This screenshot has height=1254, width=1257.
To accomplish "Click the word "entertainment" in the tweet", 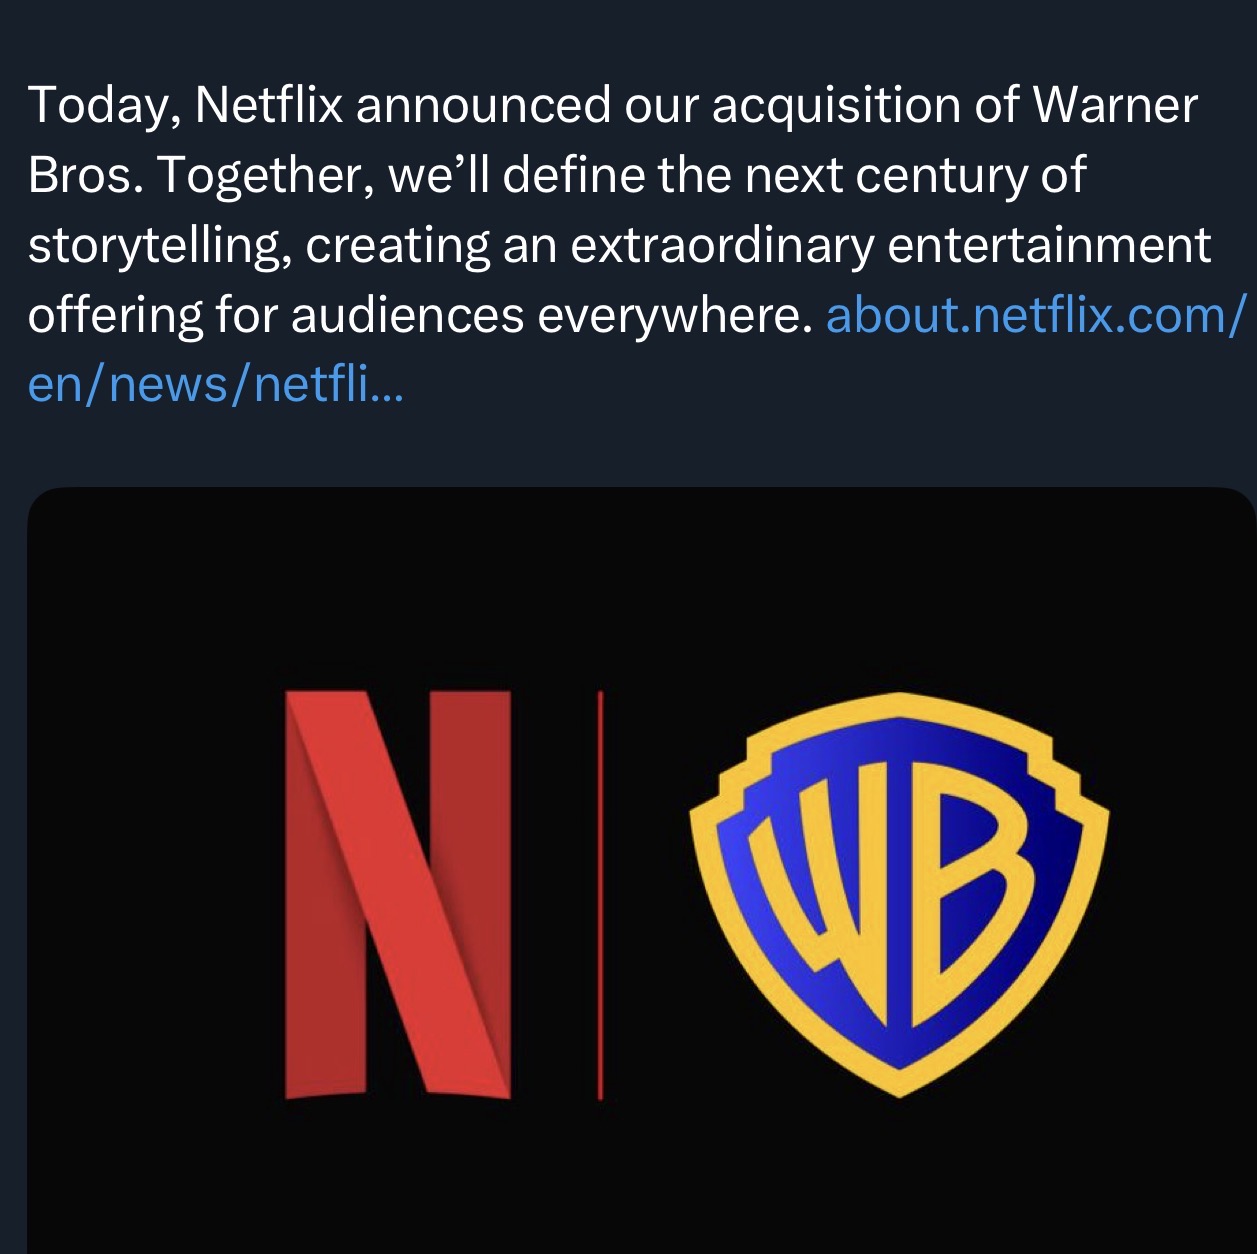I will coord(1049,246).
